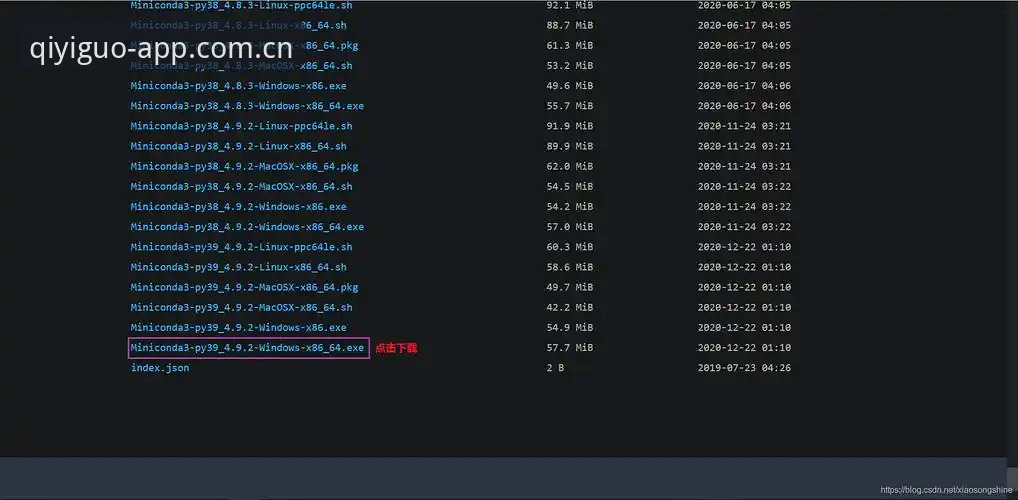Download Miniconda3-py39_4.9.2-Windows-x86.exe installer
The image size is (1018, 500).
(x=238, y=328)
